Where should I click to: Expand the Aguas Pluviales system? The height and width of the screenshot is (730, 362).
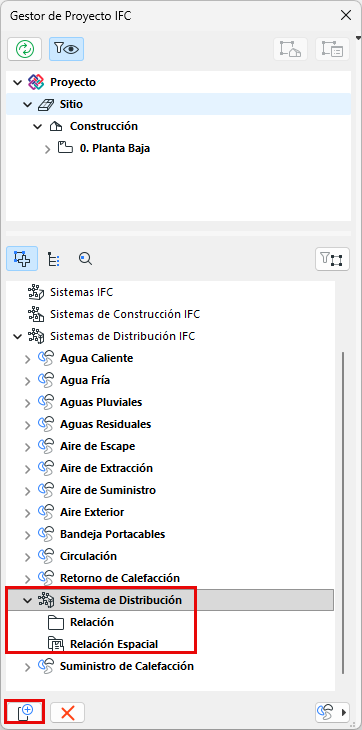(27, 403)
